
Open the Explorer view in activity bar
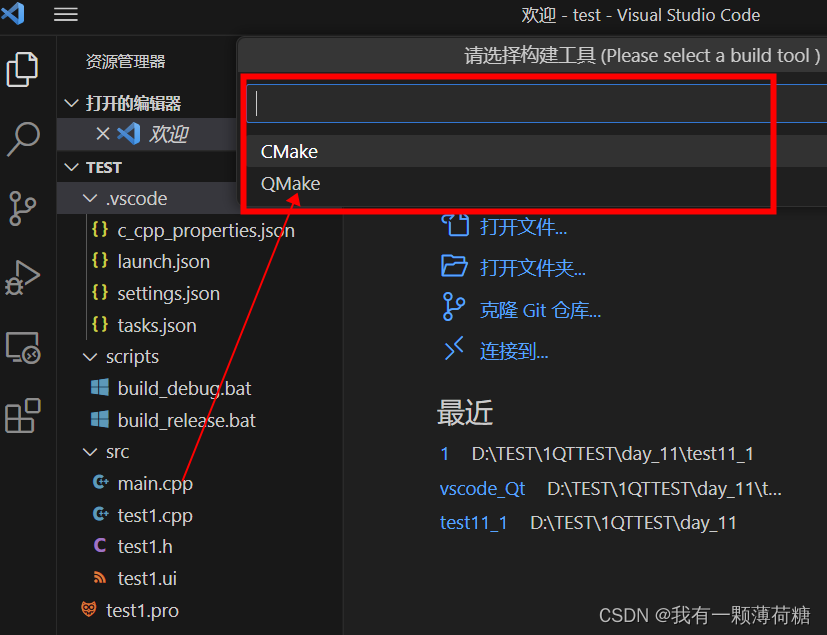point(22,69)
